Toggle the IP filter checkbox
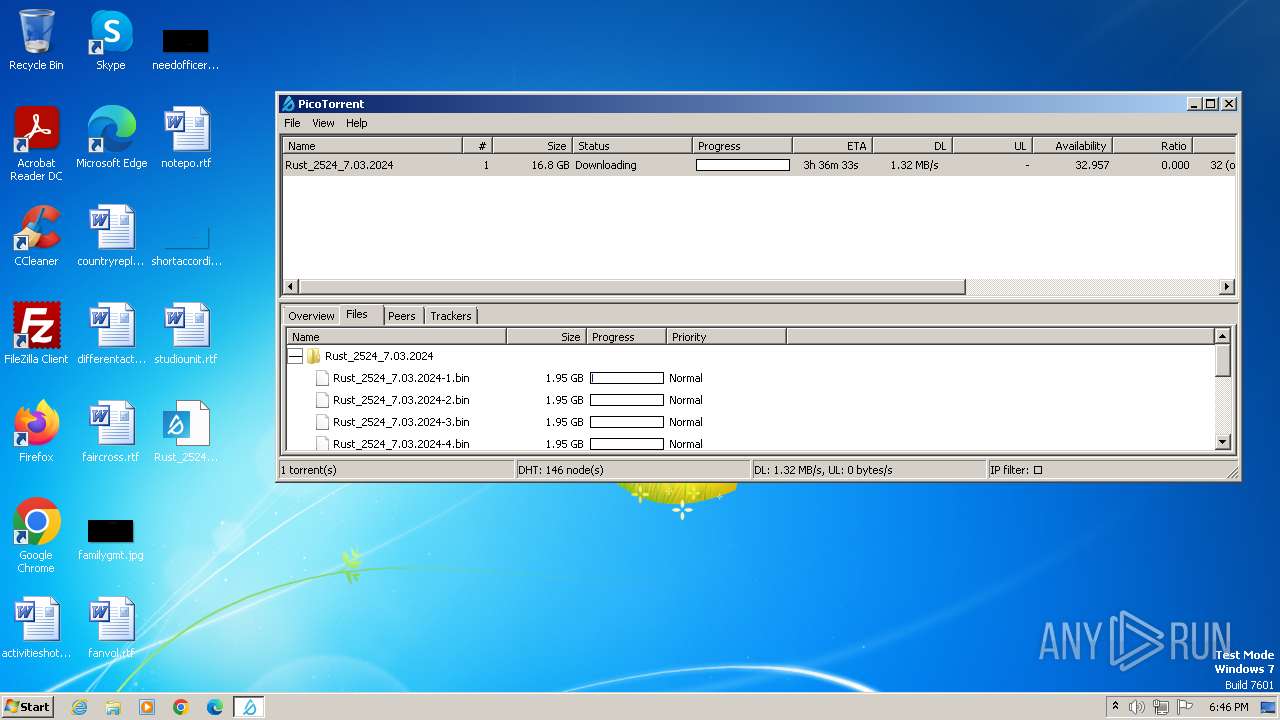Viewport: 1280px width, 720px height. (1037, 470)
